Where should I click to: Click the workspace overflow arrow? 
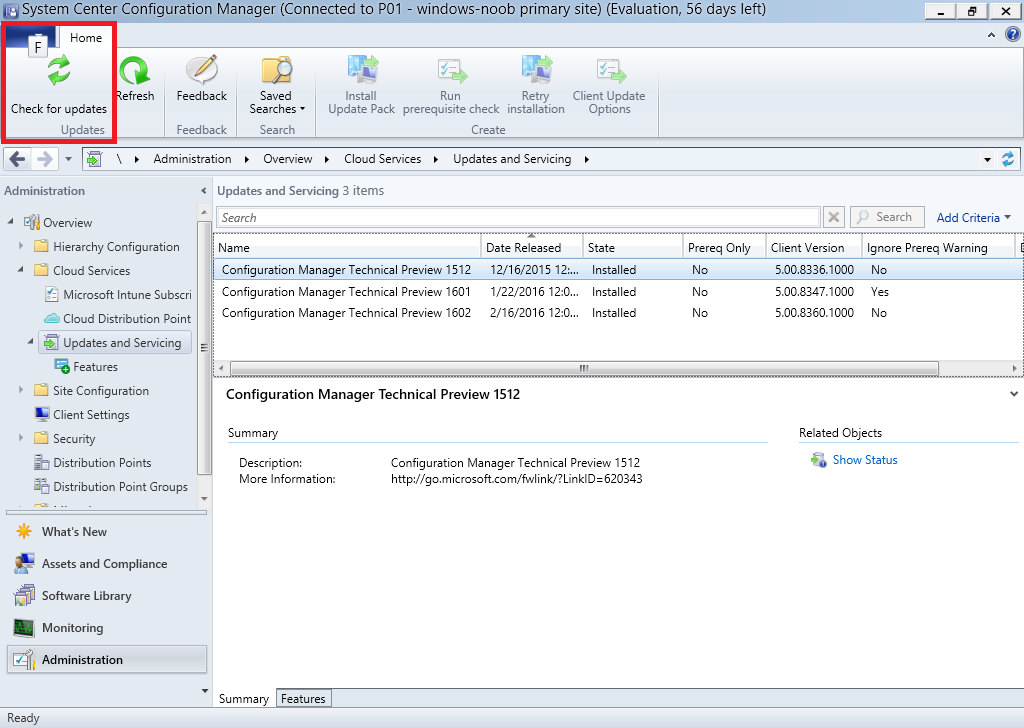click(204, 691)
